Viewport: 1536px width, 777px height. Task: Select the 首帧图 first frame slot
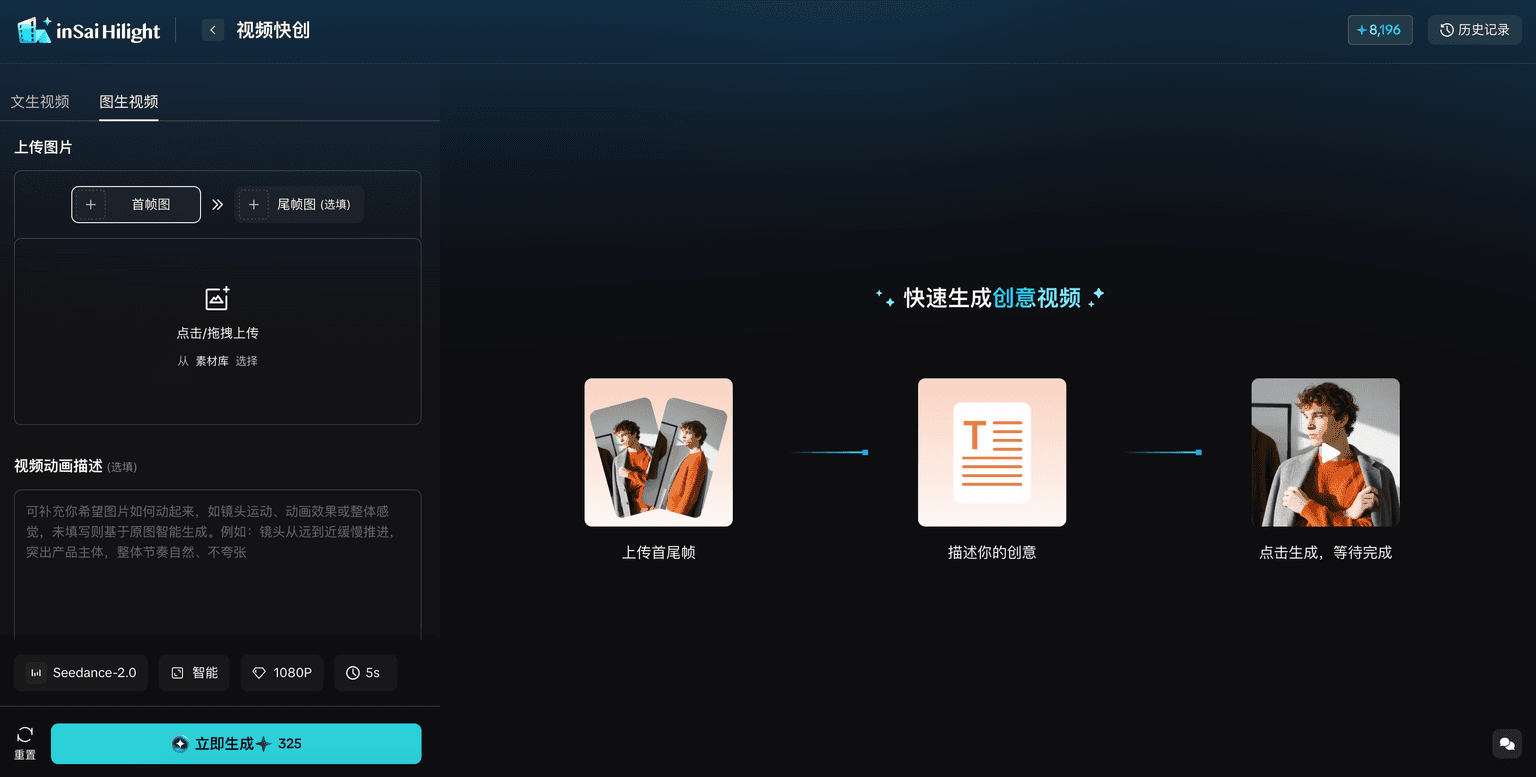pyautogui.click(x=136, y=205)
